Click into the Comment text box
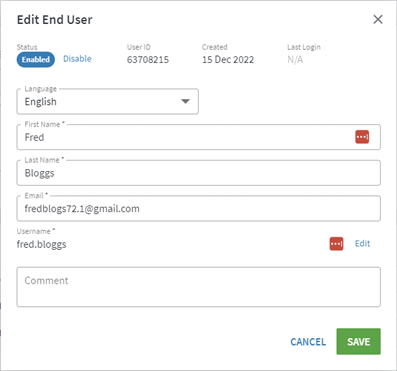397x371 pixels. [198, 287]
